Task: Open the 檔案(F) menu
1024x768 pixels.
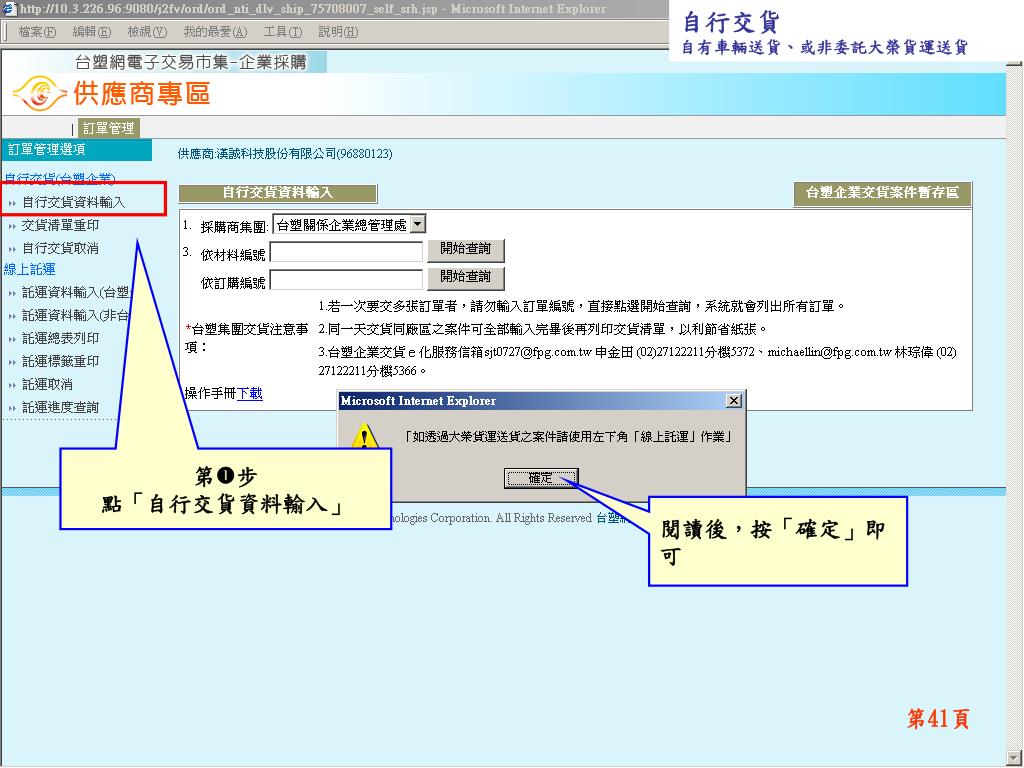Action: point(37,31)
